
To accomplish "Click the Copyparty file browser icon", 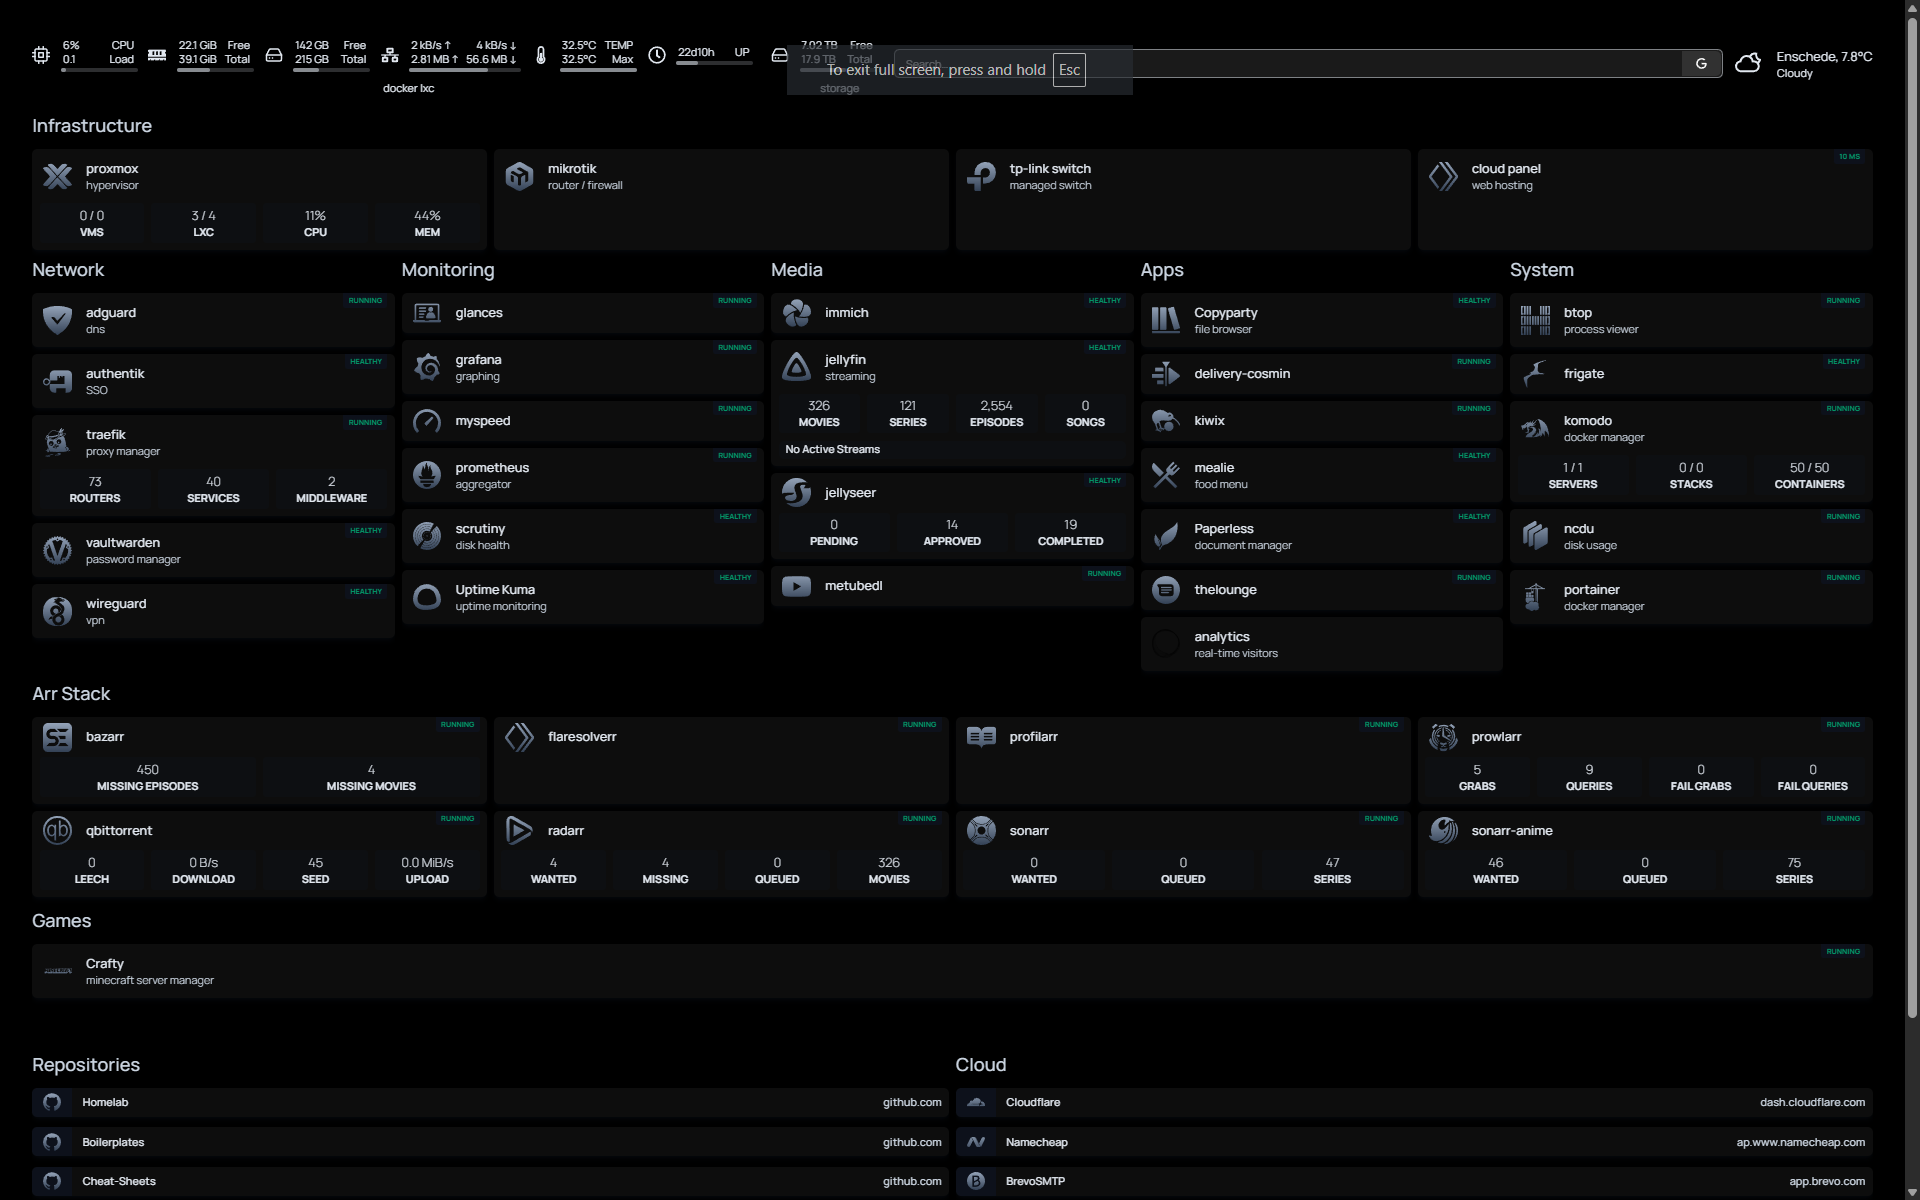I will point(1166,321).
